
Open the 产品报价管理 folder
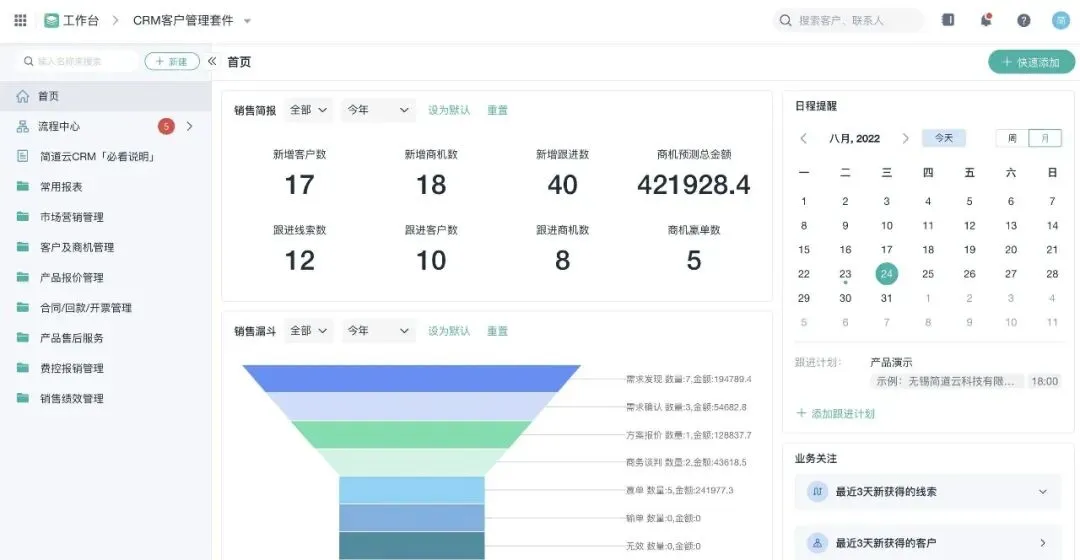tap(105, 278)
